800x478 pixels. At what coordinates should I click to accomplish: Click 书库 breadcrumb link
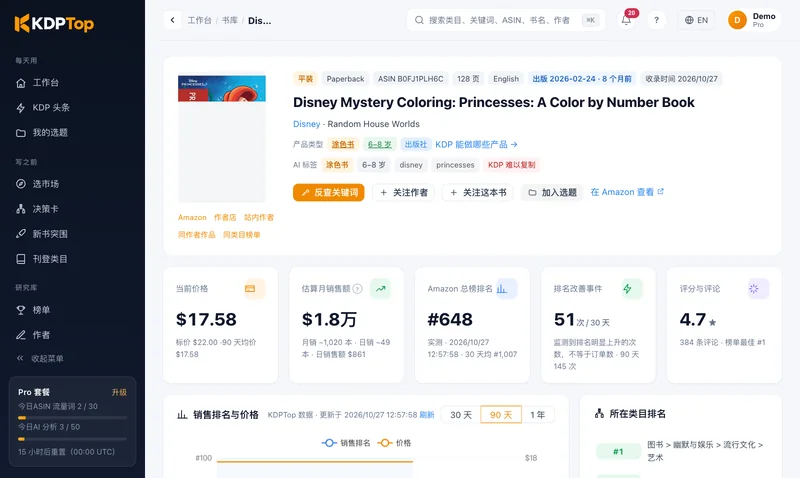230,20
